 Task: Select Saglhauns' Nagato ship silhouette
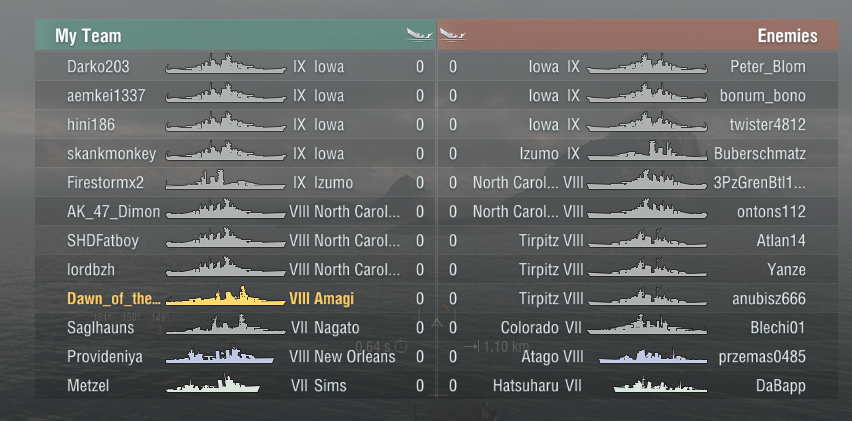[225, 325]
